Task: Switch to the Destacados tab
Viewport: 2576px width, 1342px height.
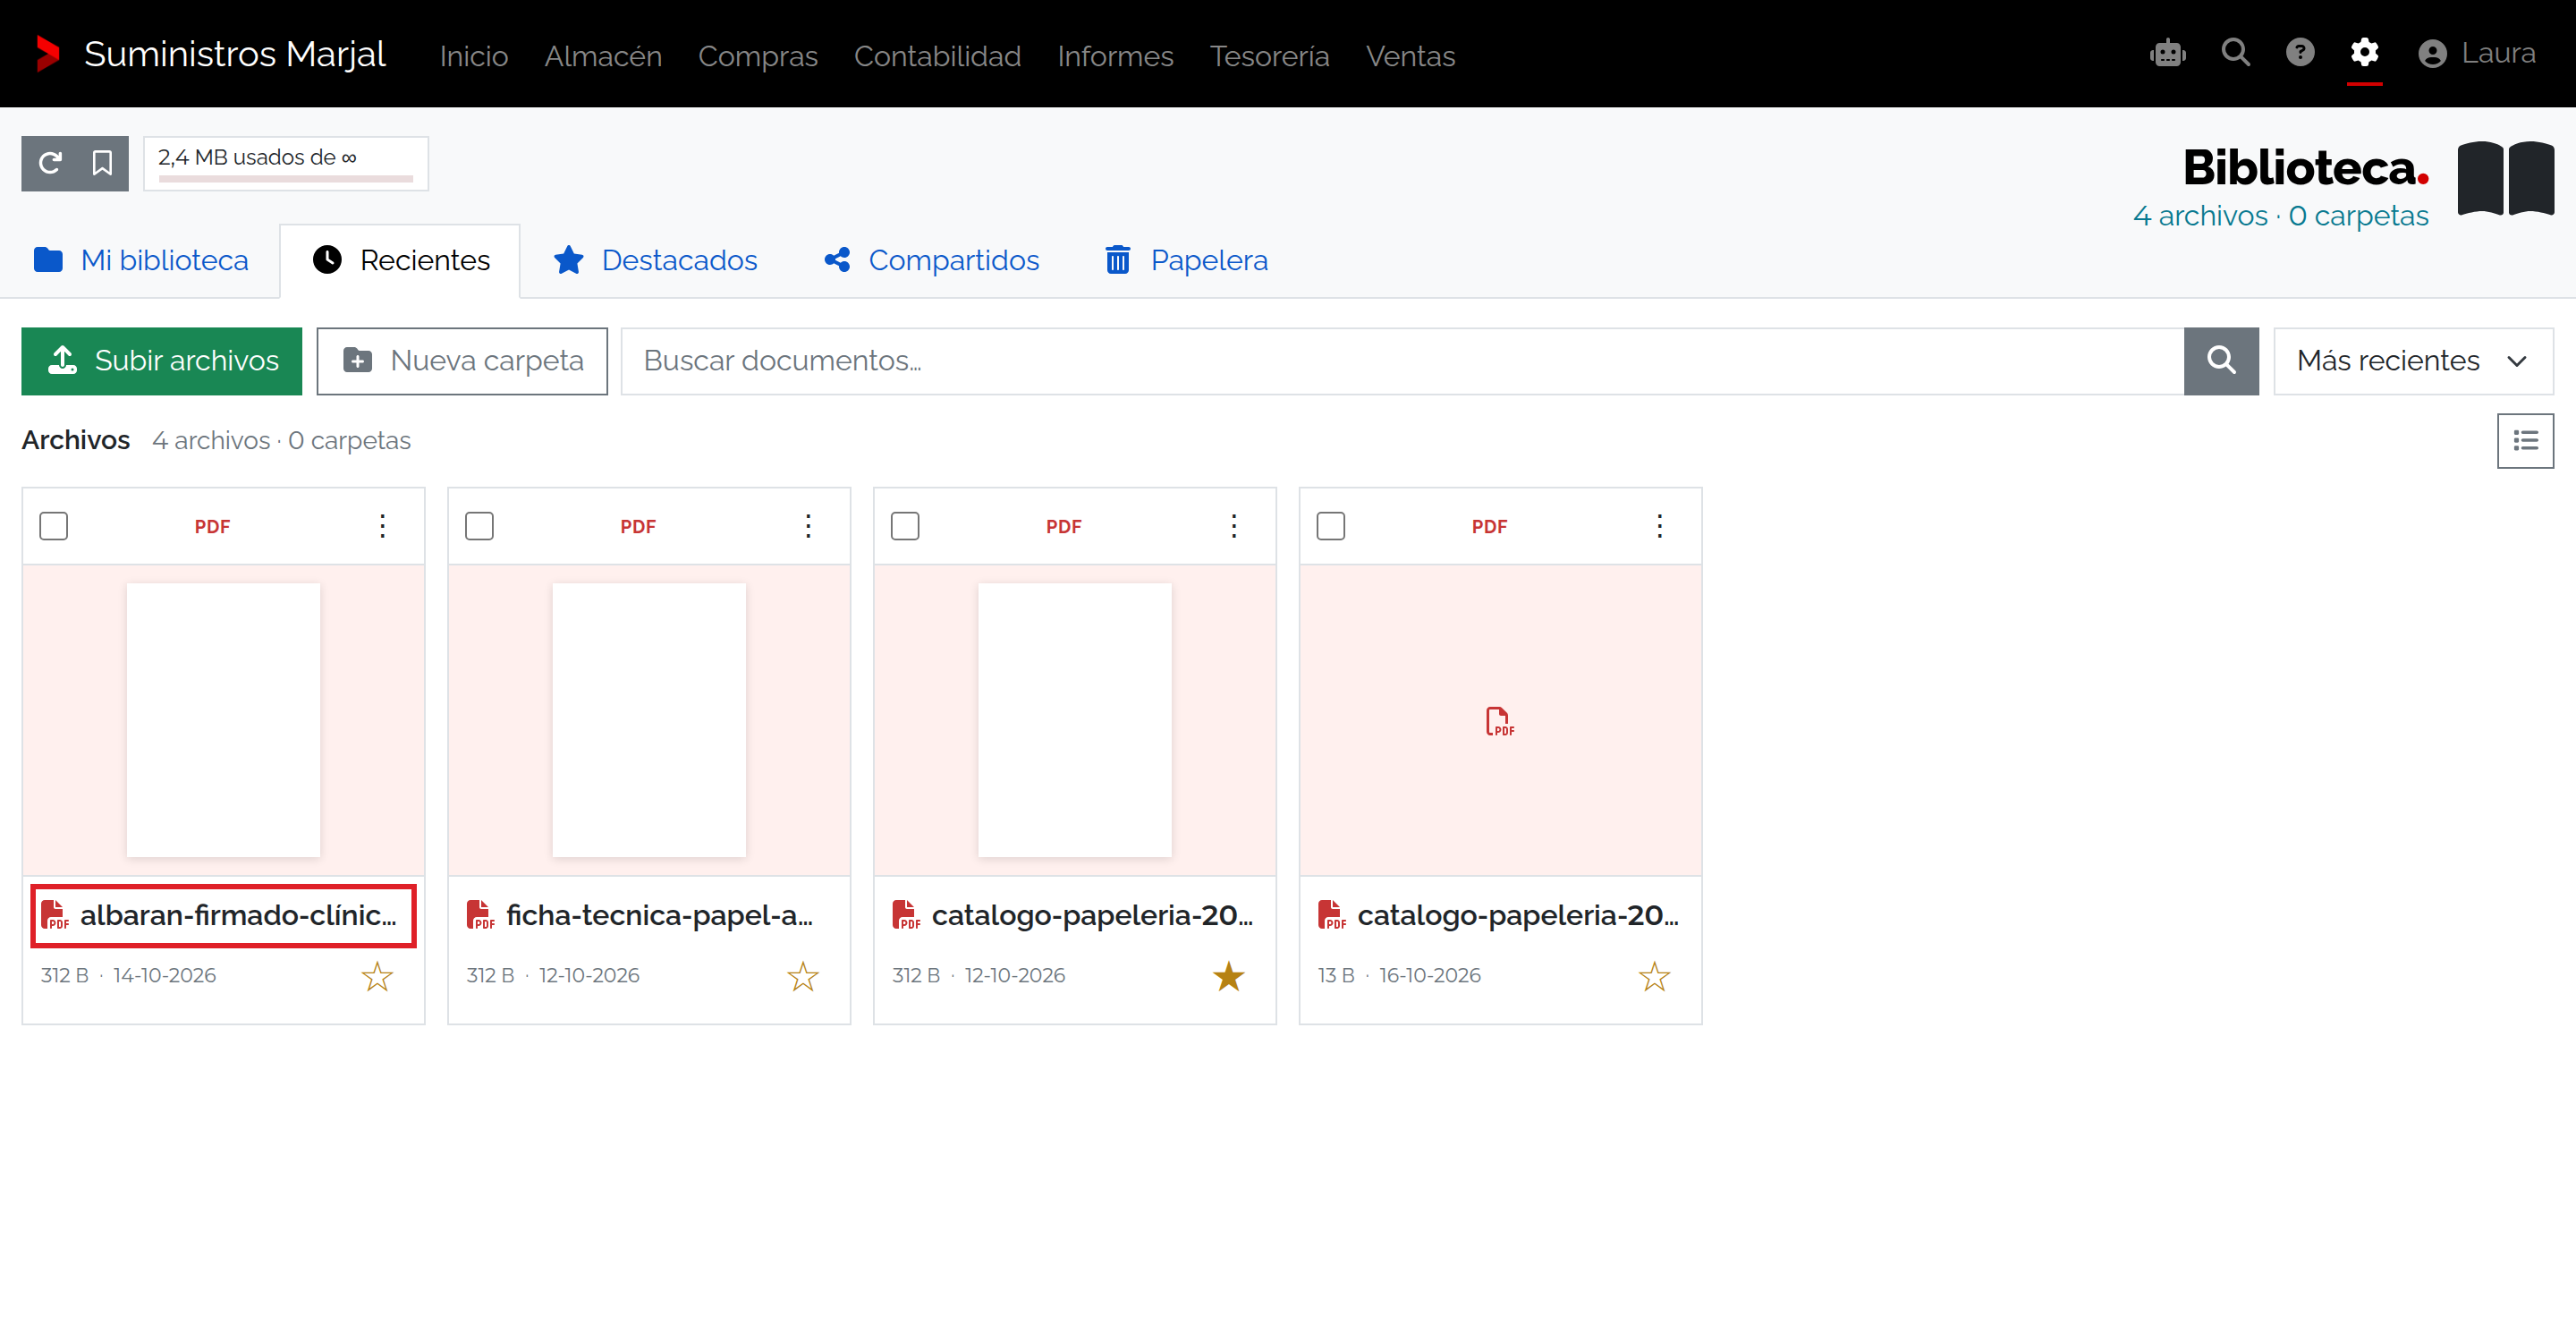Action: 655,261
